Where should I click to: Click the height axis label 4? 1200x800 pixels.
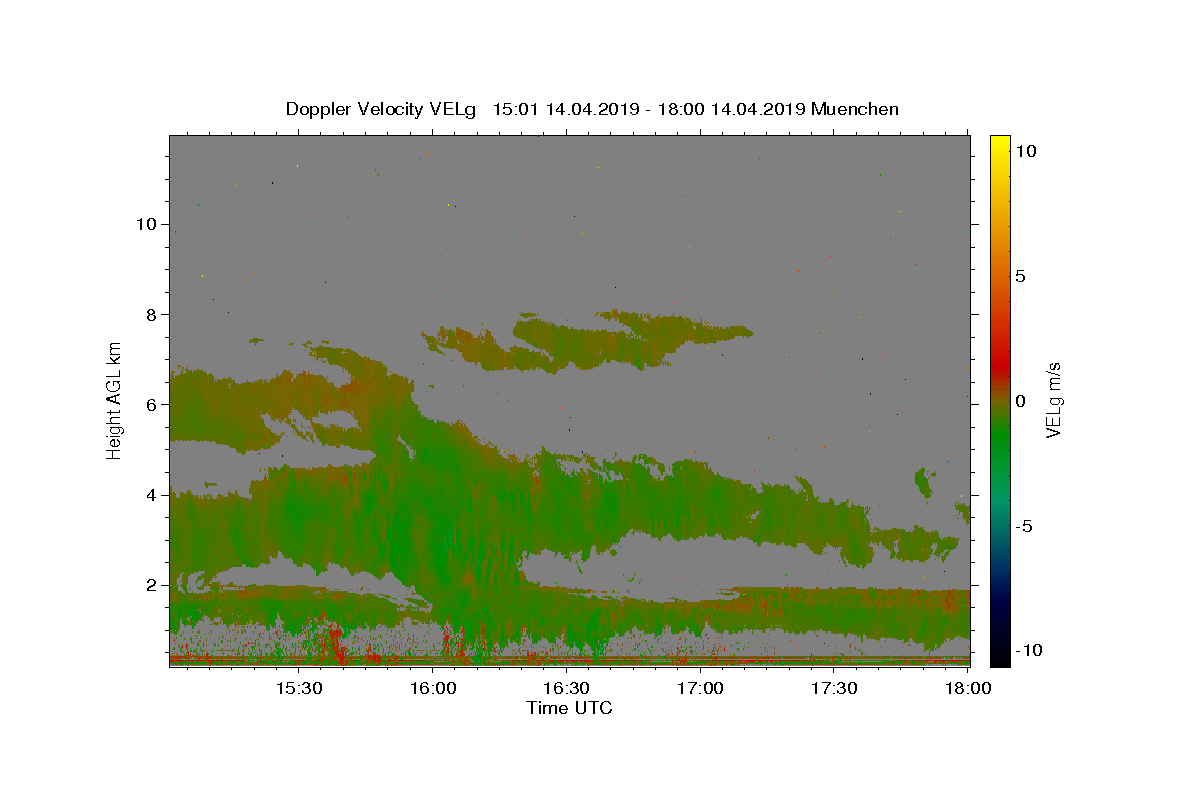[152, 495]
